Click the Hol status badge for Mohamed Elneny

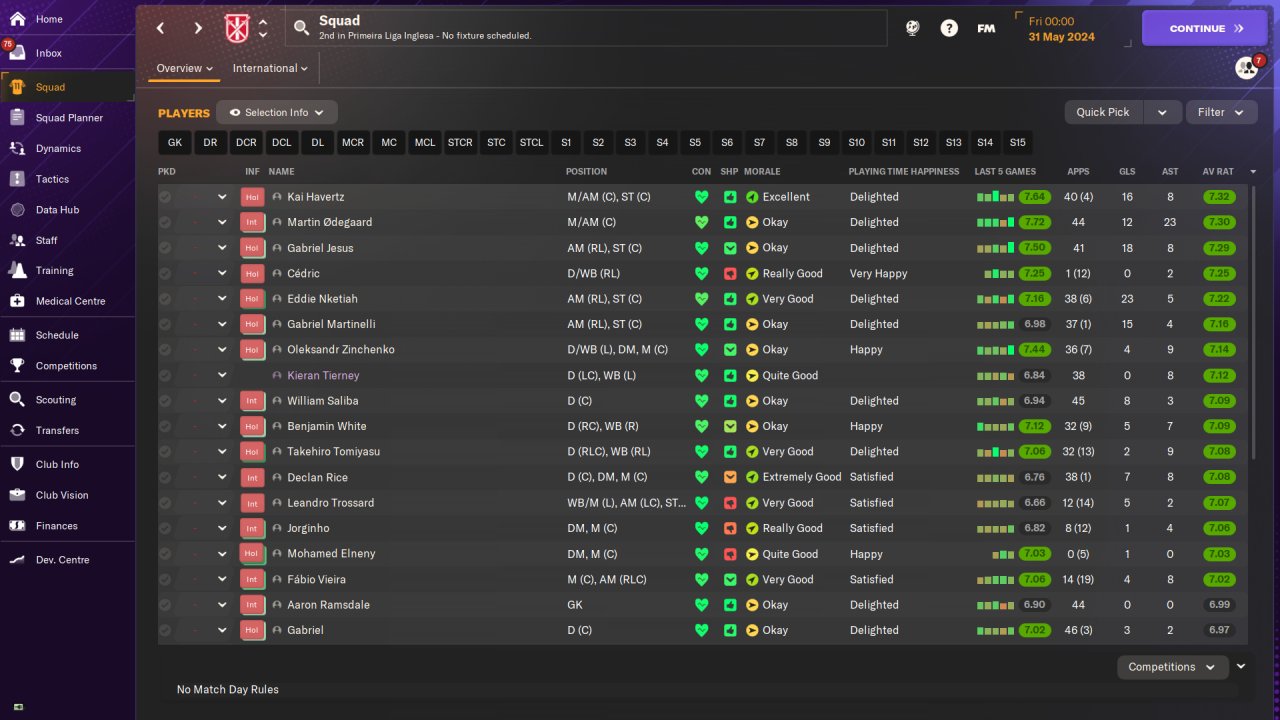(252, 554)
